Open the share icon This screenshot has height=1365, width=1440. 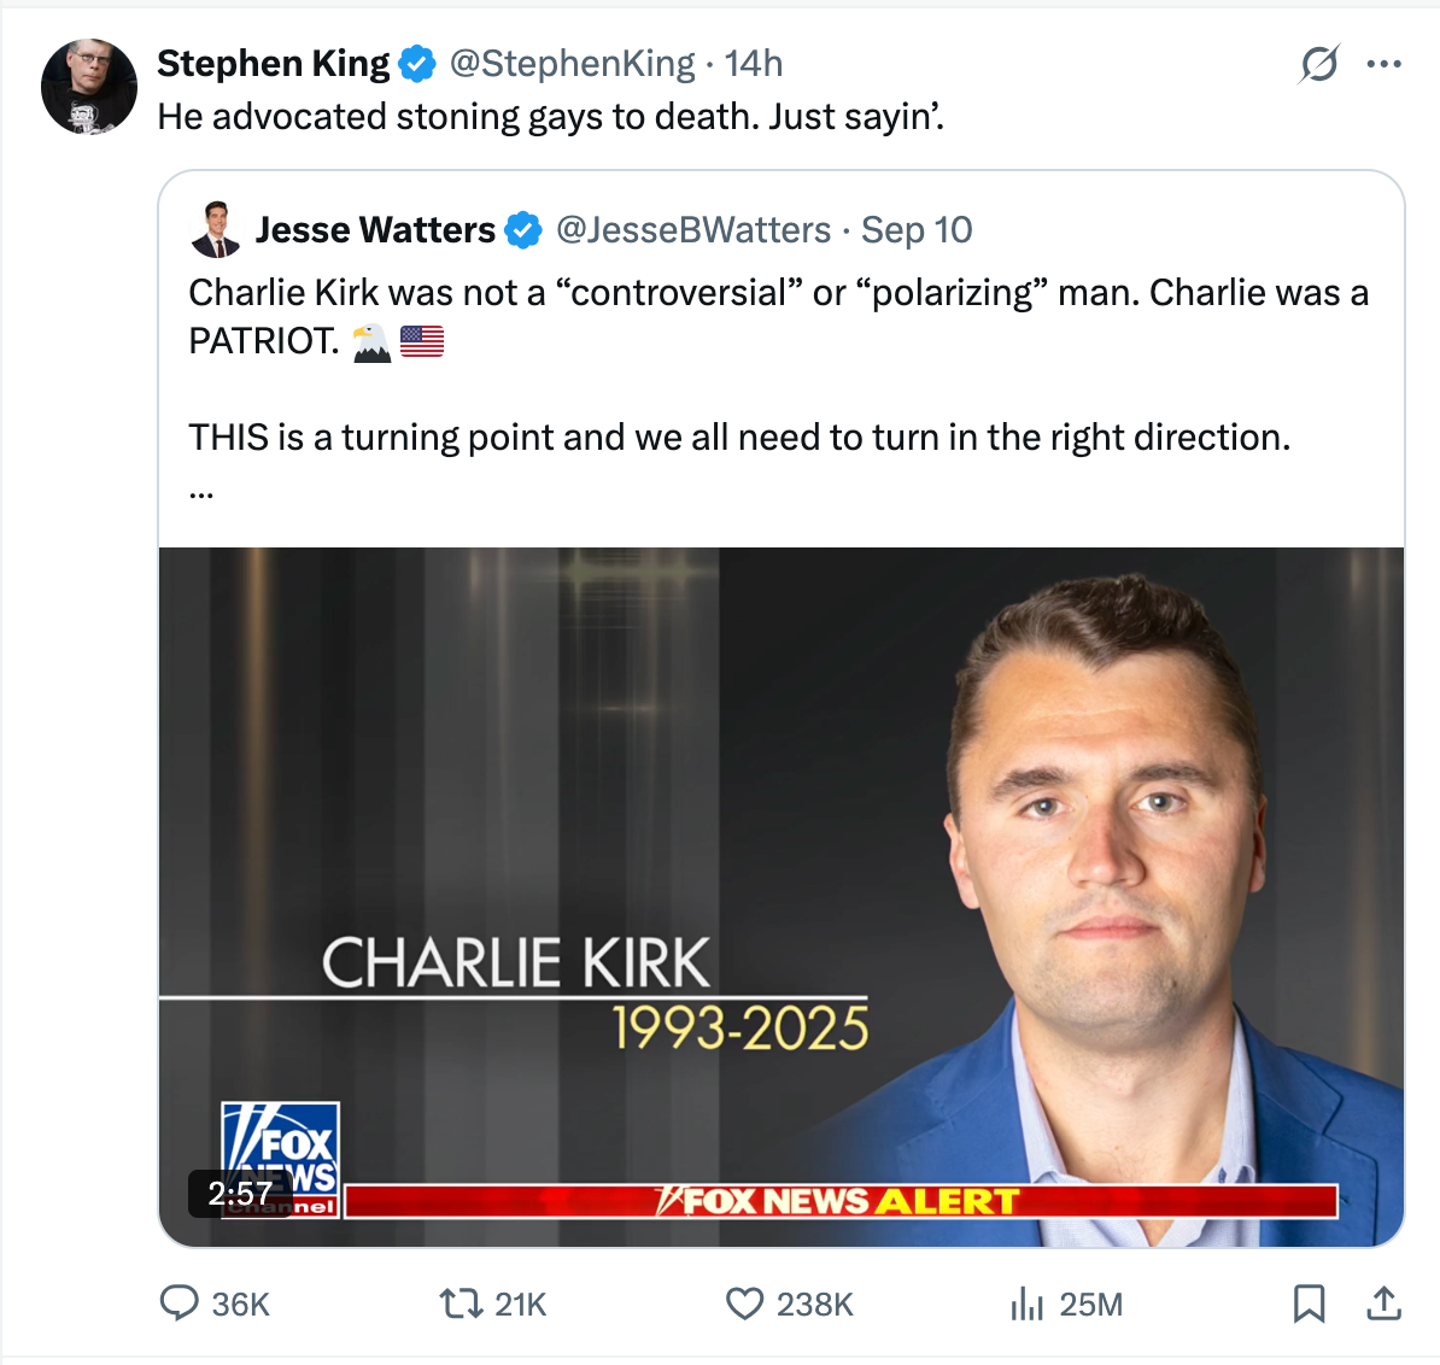tap(1386, 1303)
